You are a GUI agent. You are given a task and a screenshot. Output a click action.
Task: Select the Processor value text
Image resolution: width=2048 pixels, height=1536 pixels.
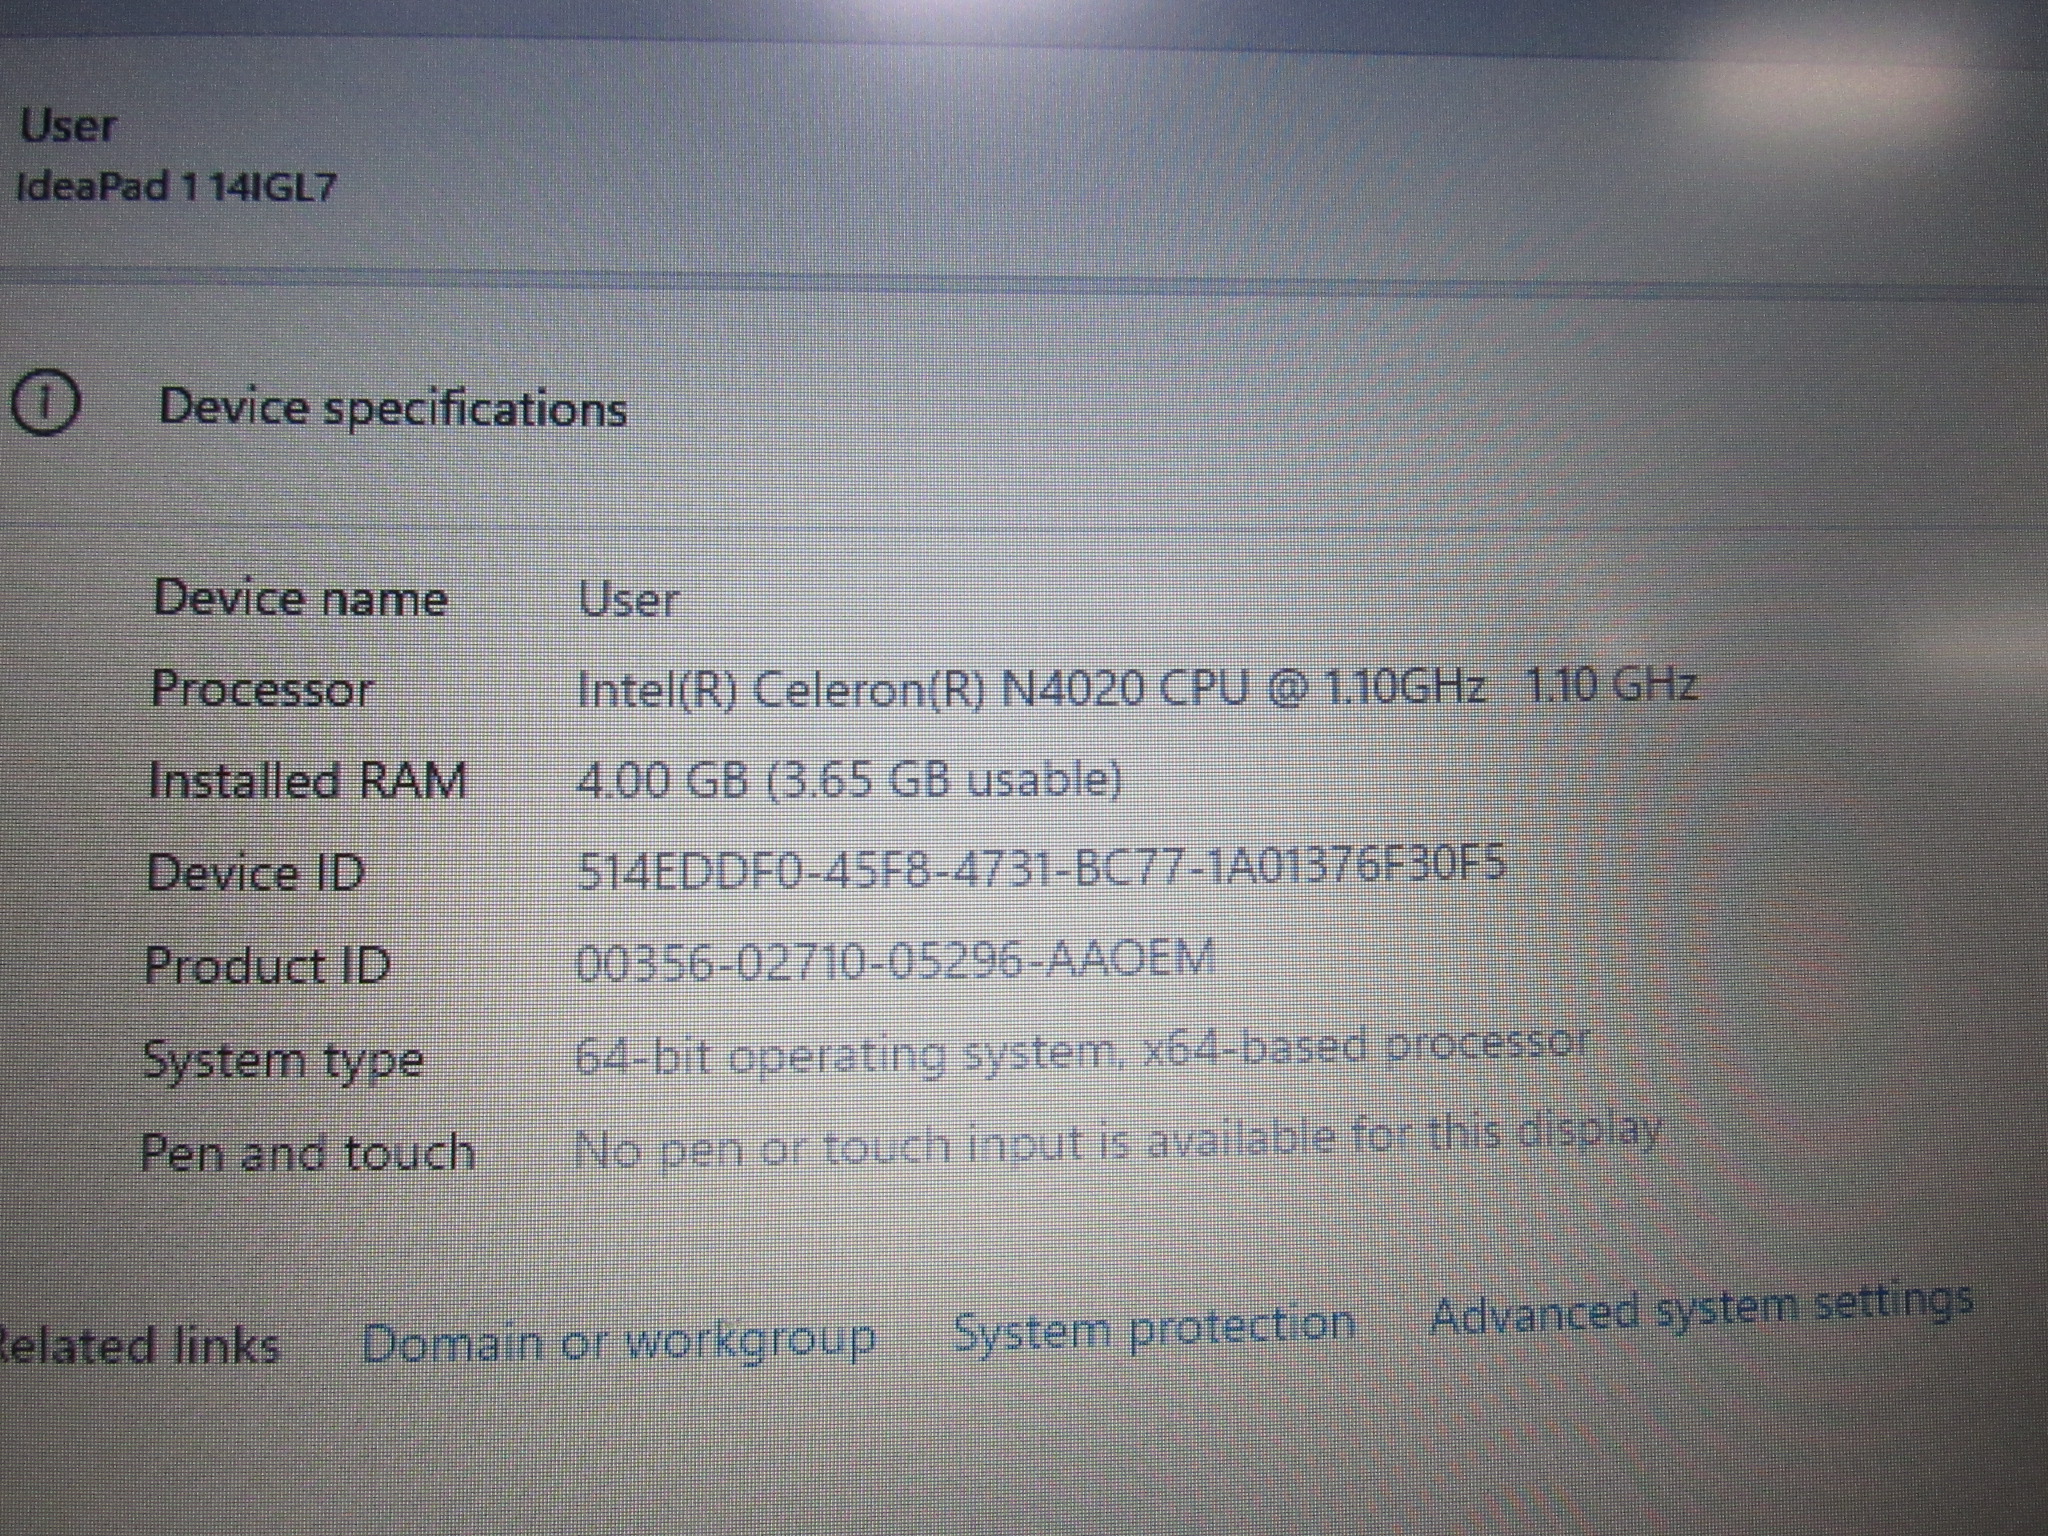coord(1136,688)
